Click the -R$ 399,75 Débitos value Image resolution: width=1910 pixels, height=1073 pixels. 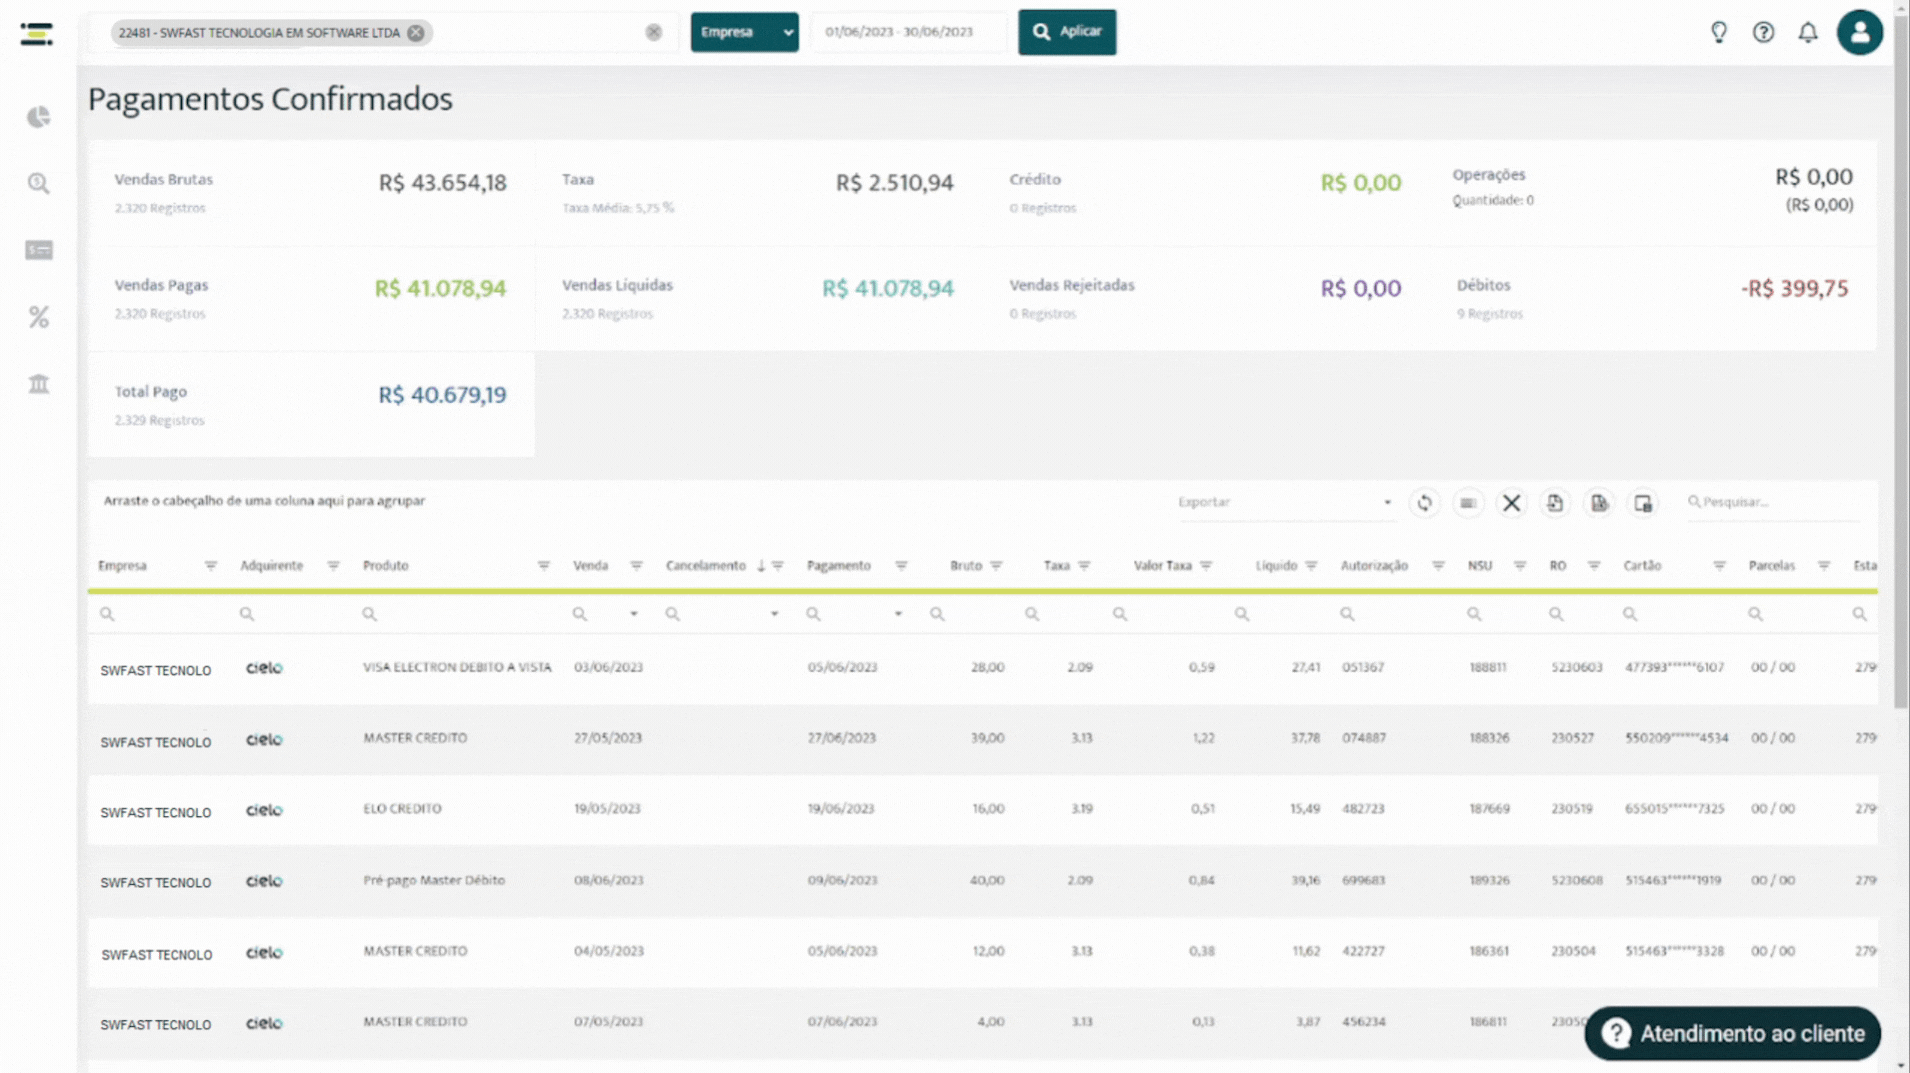1794,289
